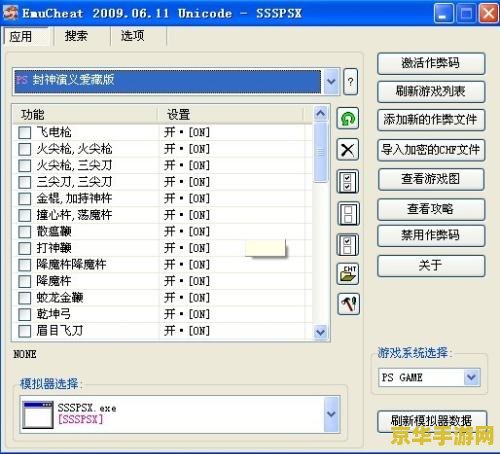500x454 pixels.
Task: Open 查看攻略 button
Action: coord(431,209)
